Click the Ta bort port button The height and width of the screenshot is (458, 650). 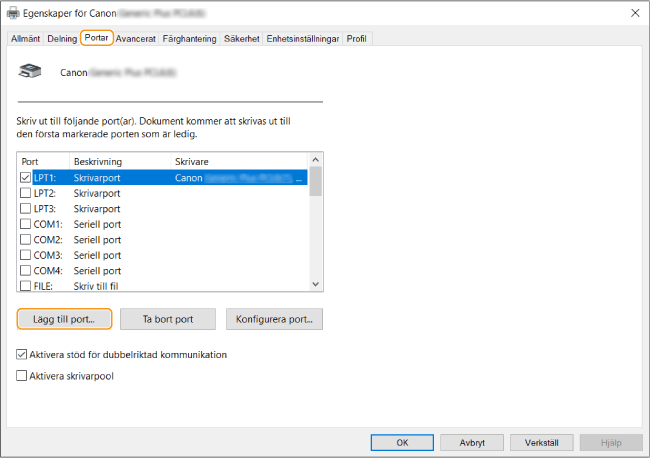pos(168,320)
